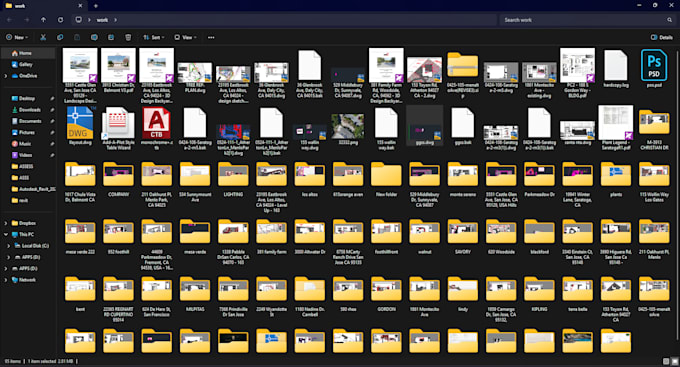Click the Copy icon in toolbar
This screenshot has height=367, width=680.
[60, 37]
